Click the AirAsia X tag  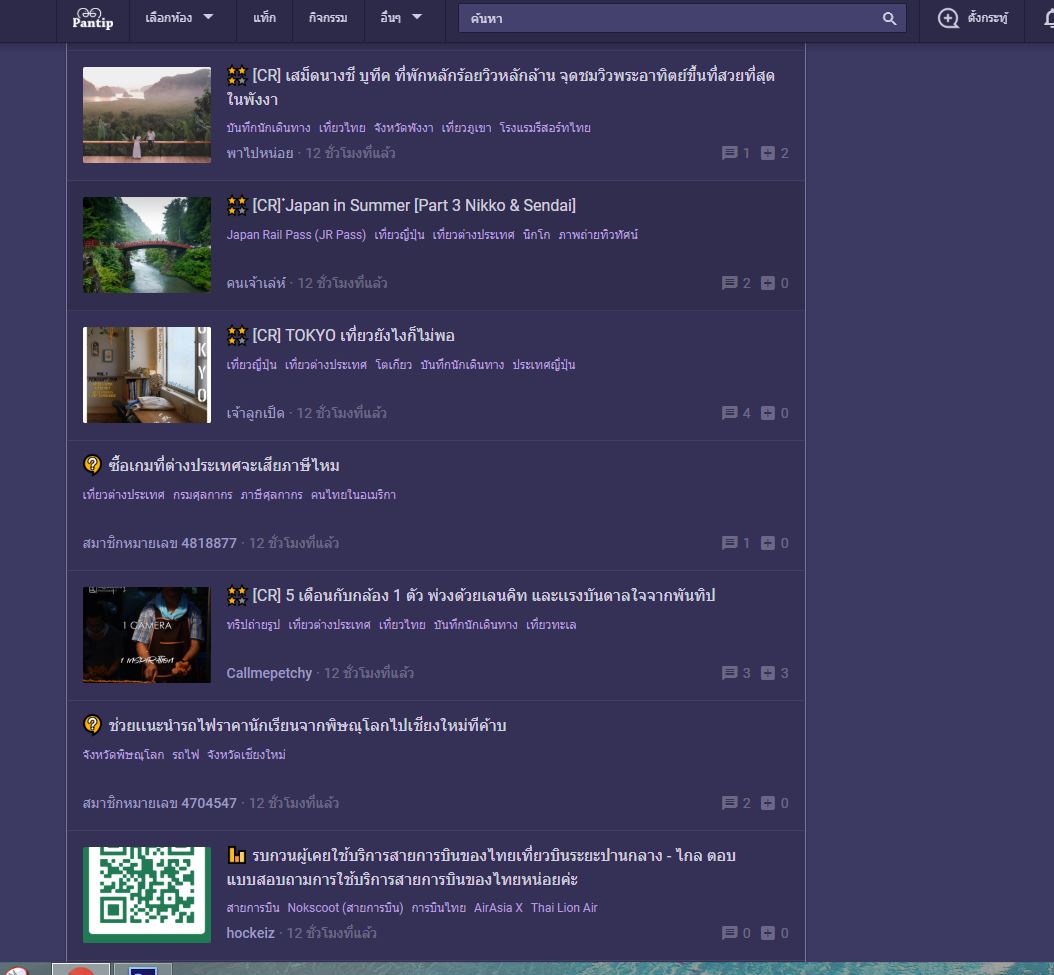point(498,908)
